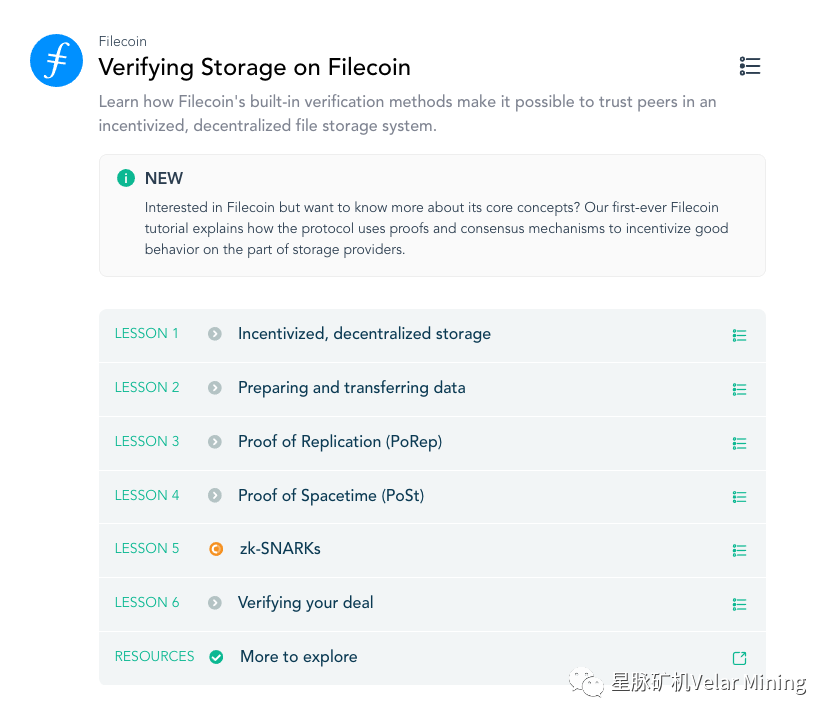Select the Lesson 1 incentivized storage item

(x=364, y=333)
